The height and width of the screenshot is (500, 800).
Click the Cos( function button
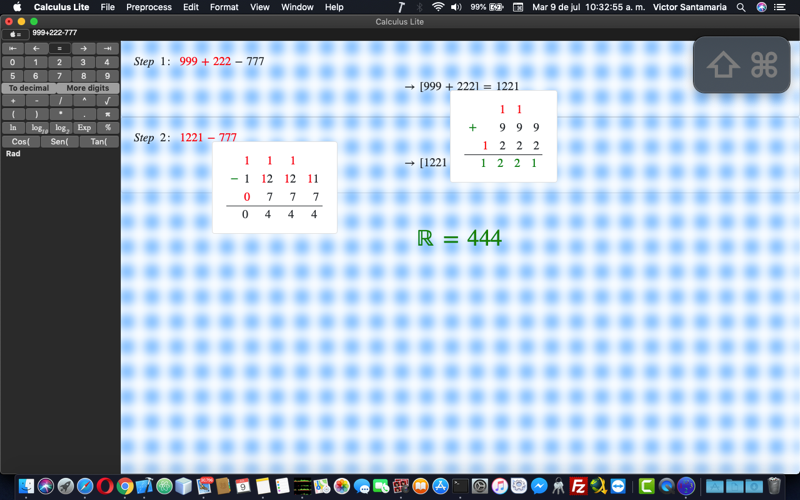(x=21, y=142)
